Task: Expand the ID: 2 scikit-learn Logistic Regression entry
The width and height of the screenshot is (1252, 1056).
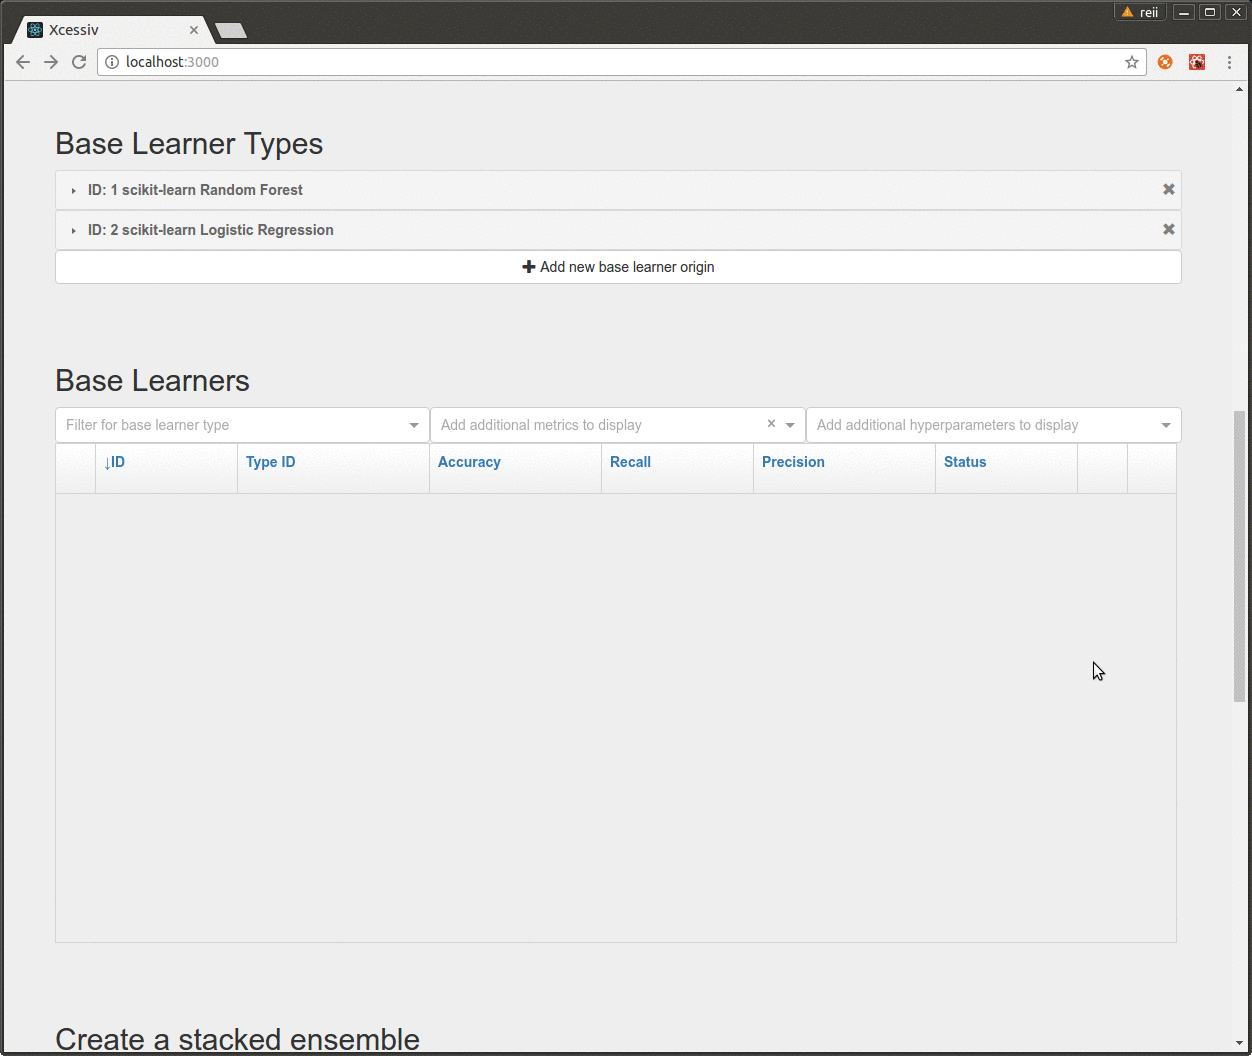Action: (x=72, y=229)
